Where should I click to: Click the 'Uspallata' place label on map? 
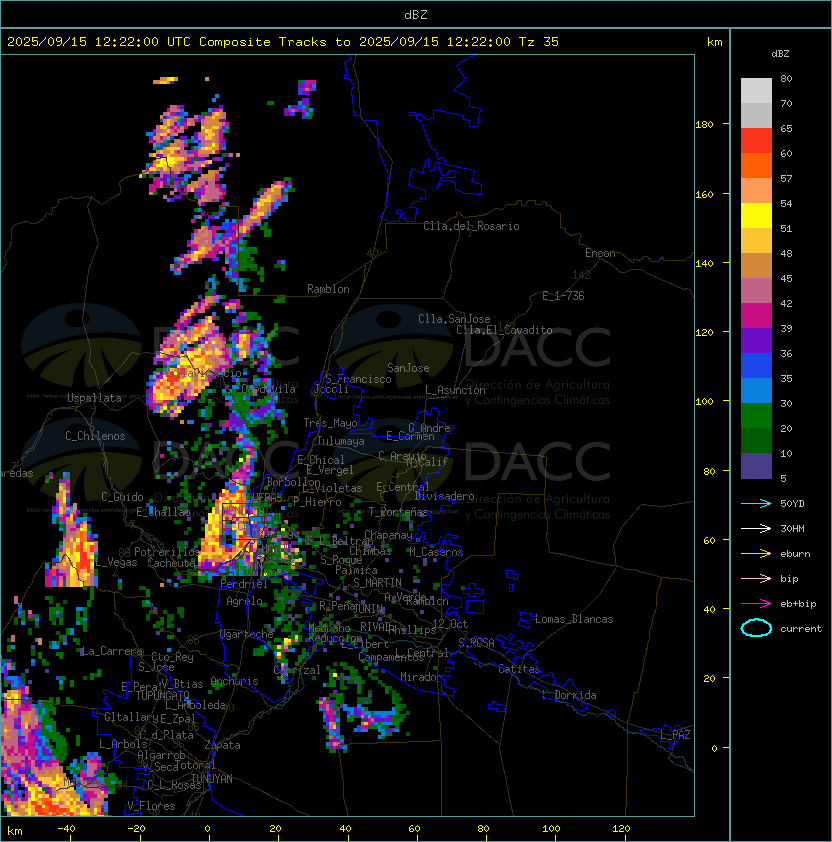[x=94, y=398]
